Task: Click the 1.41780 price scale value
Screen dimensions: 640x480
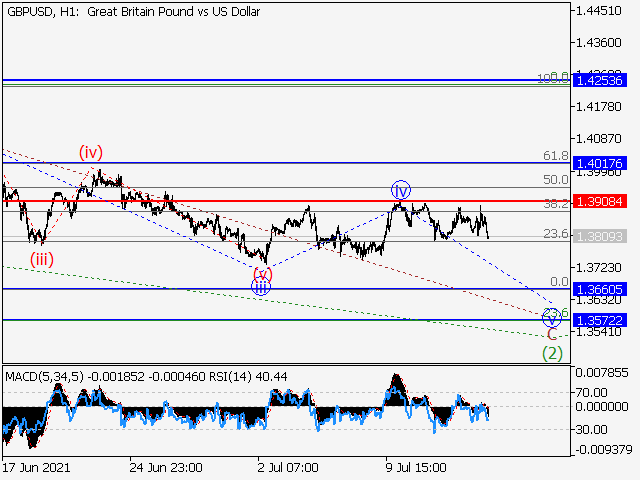Action: 598,107
